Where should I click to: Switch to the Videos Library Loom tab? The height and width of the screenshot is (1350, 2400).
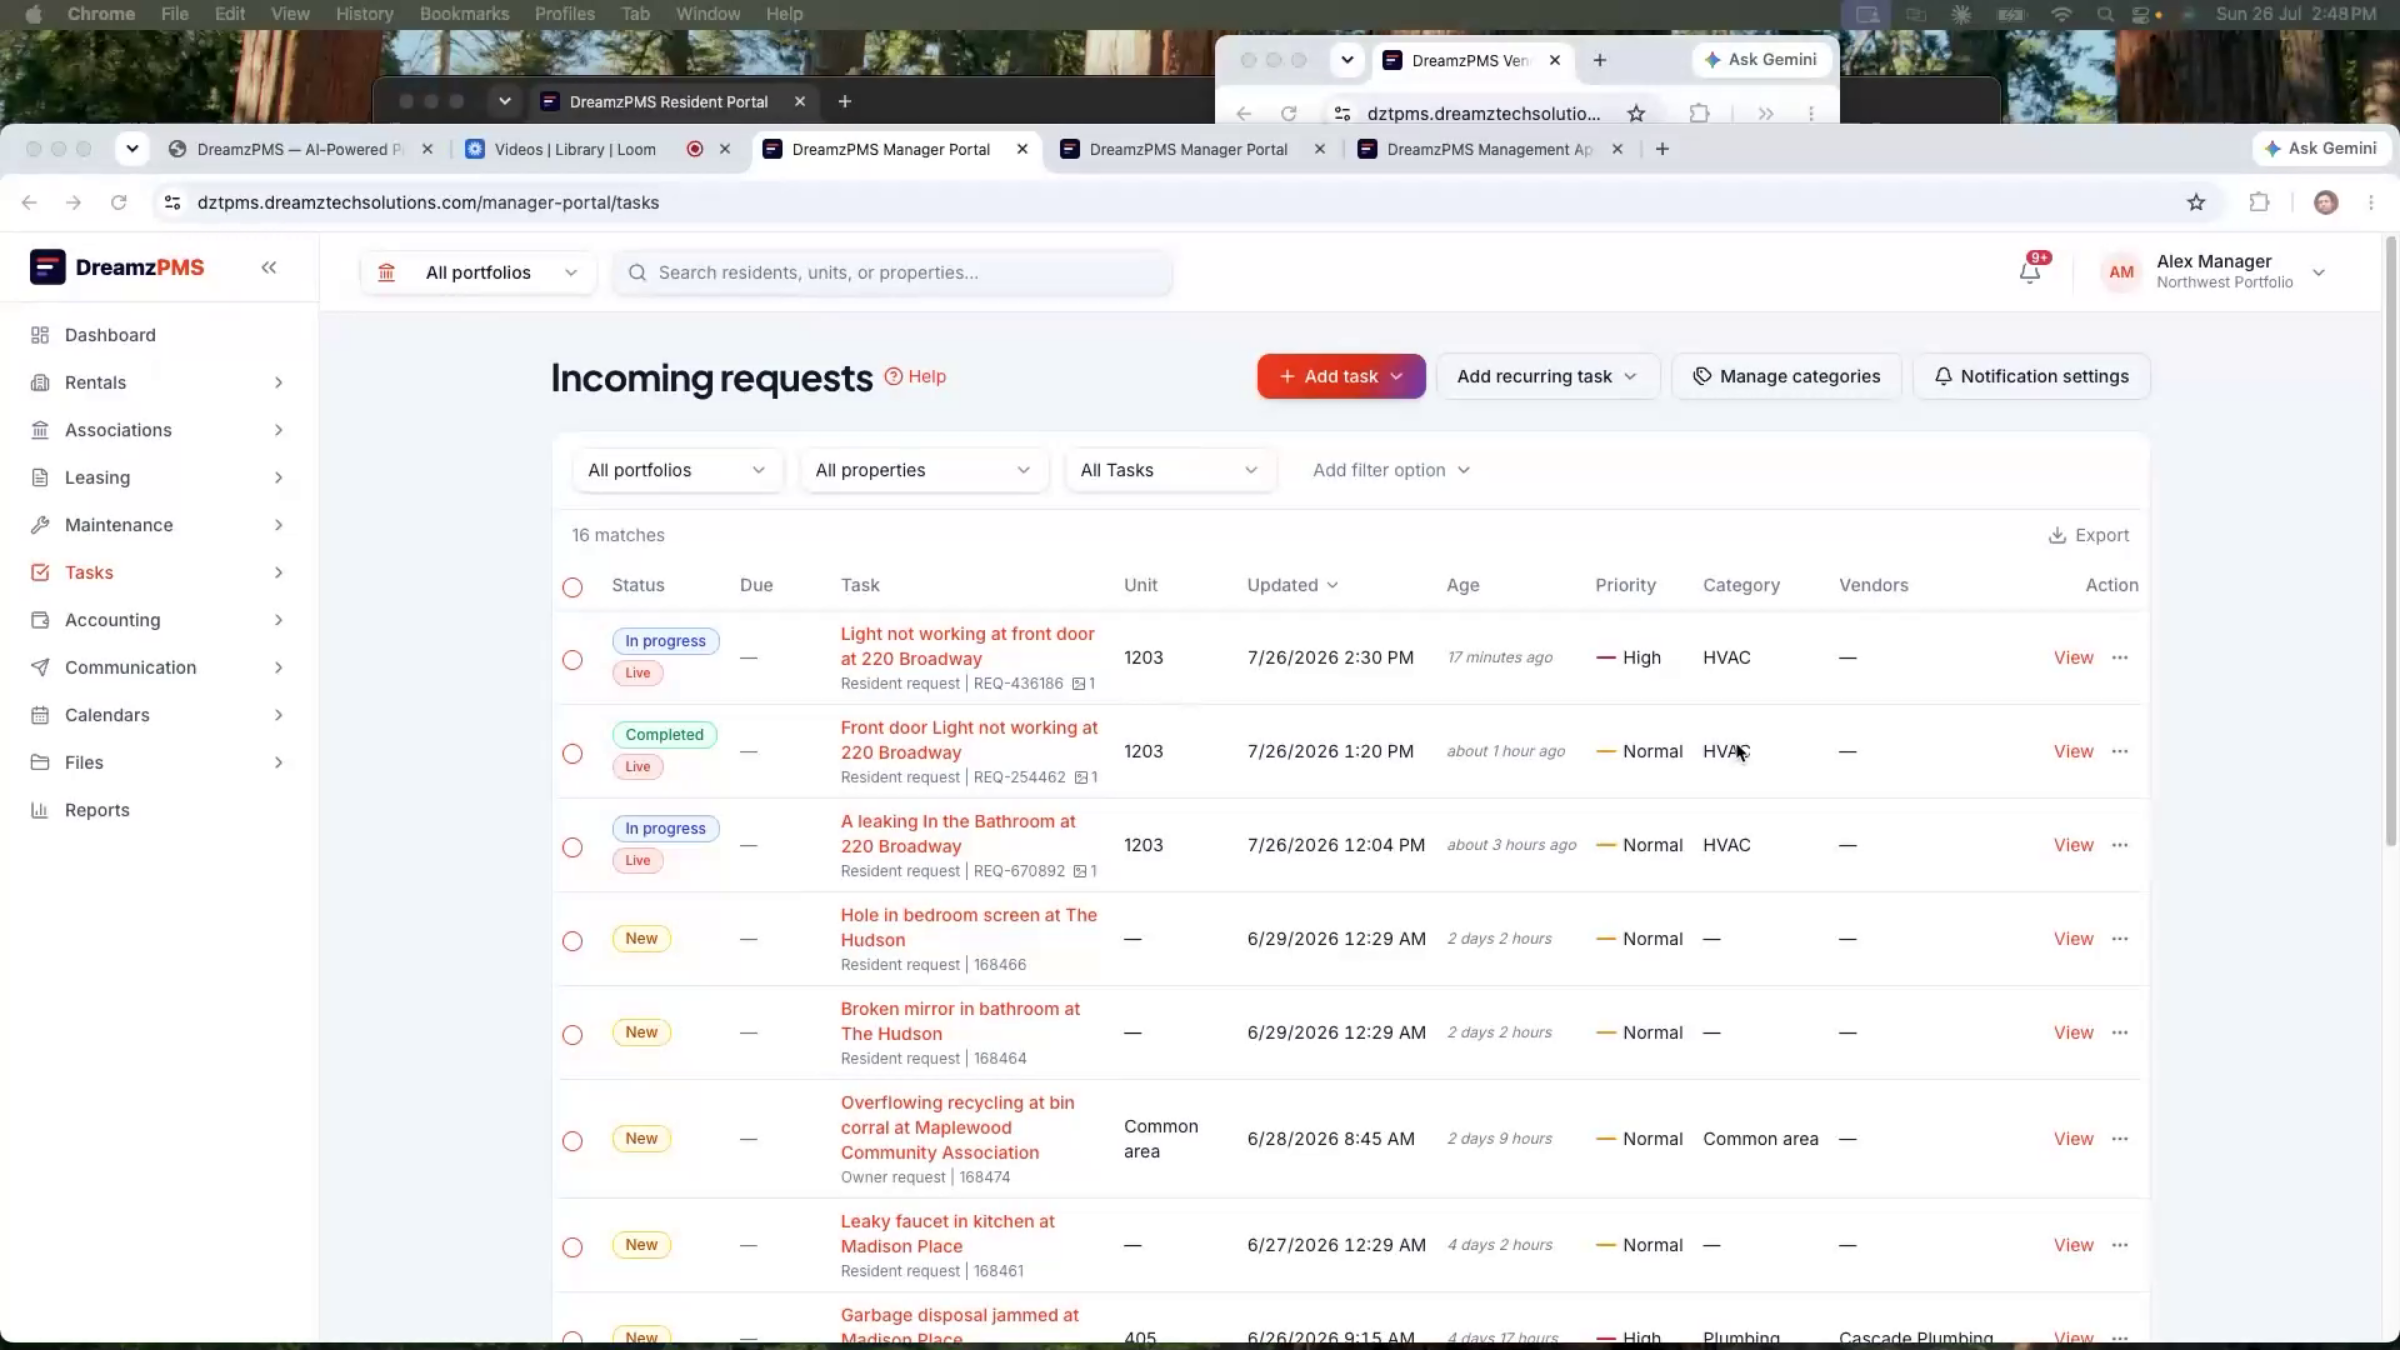pyautogui.click(x=575, y=149)
